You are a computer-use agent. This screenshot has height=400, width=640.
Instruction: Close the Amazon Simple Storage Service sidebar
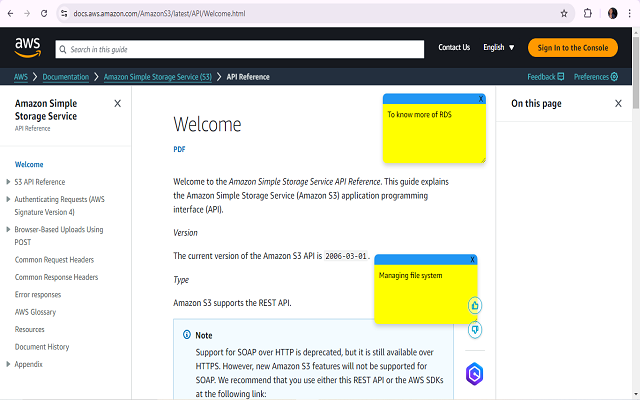click(118, 104)
